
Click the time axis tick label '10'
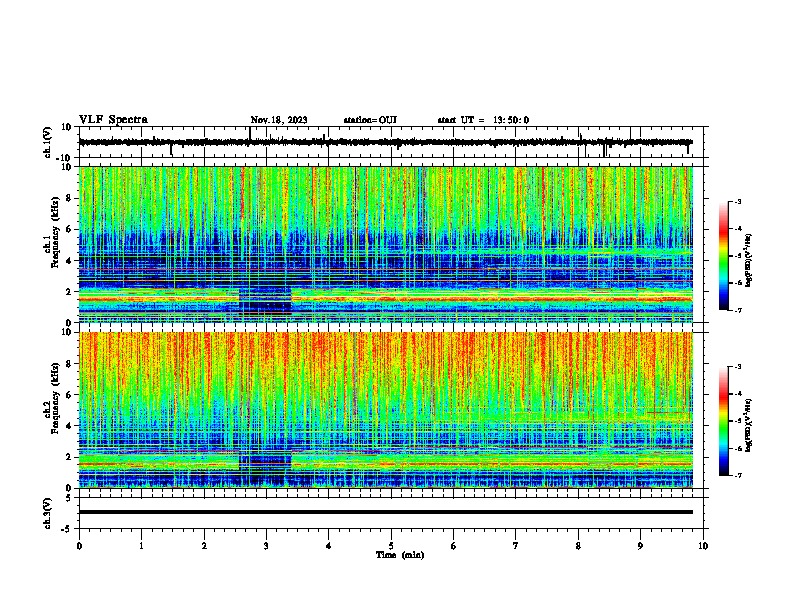click(x=703, y=546)
